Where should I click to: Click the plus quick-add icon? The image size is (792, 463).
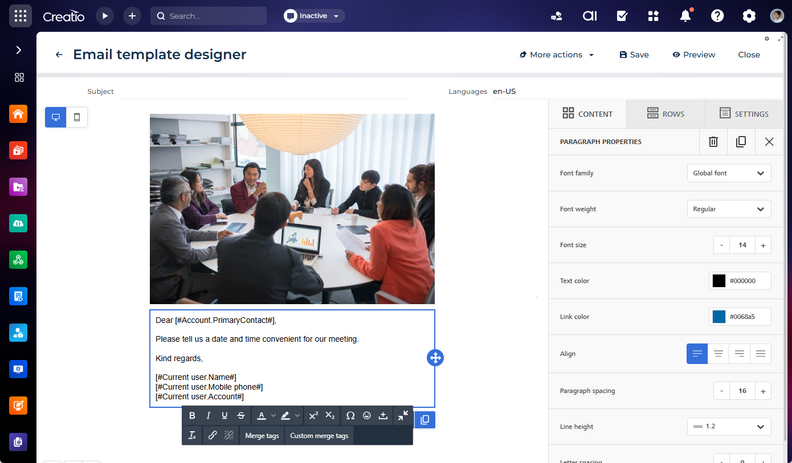[x=132, y=16]
